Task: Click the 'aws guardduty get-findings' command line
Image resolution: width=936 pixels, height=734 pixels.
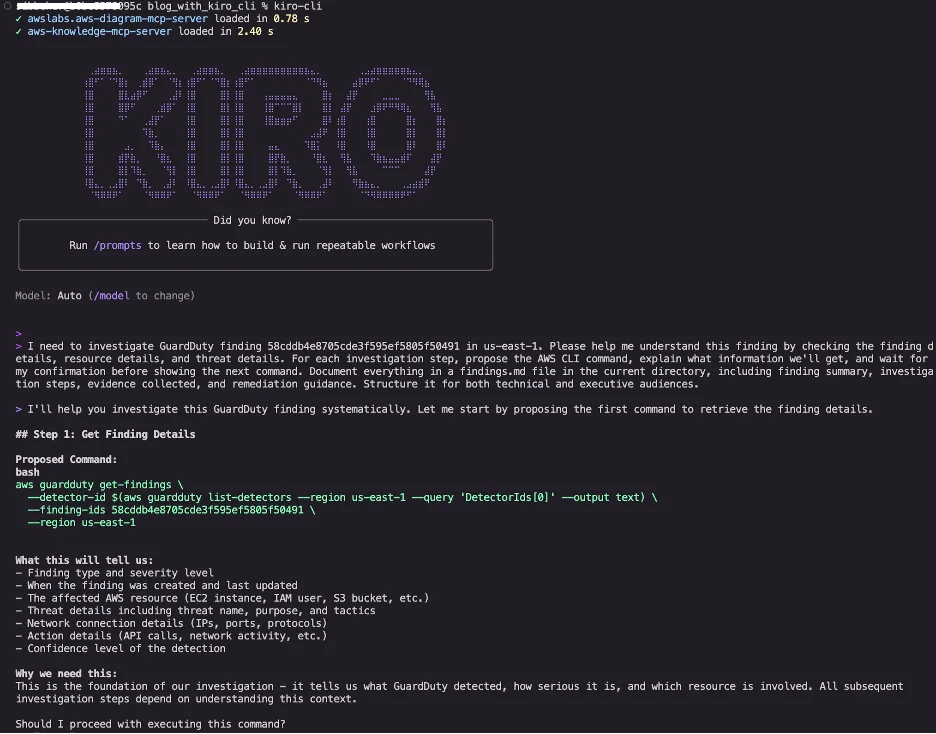Action: point(99,485)
